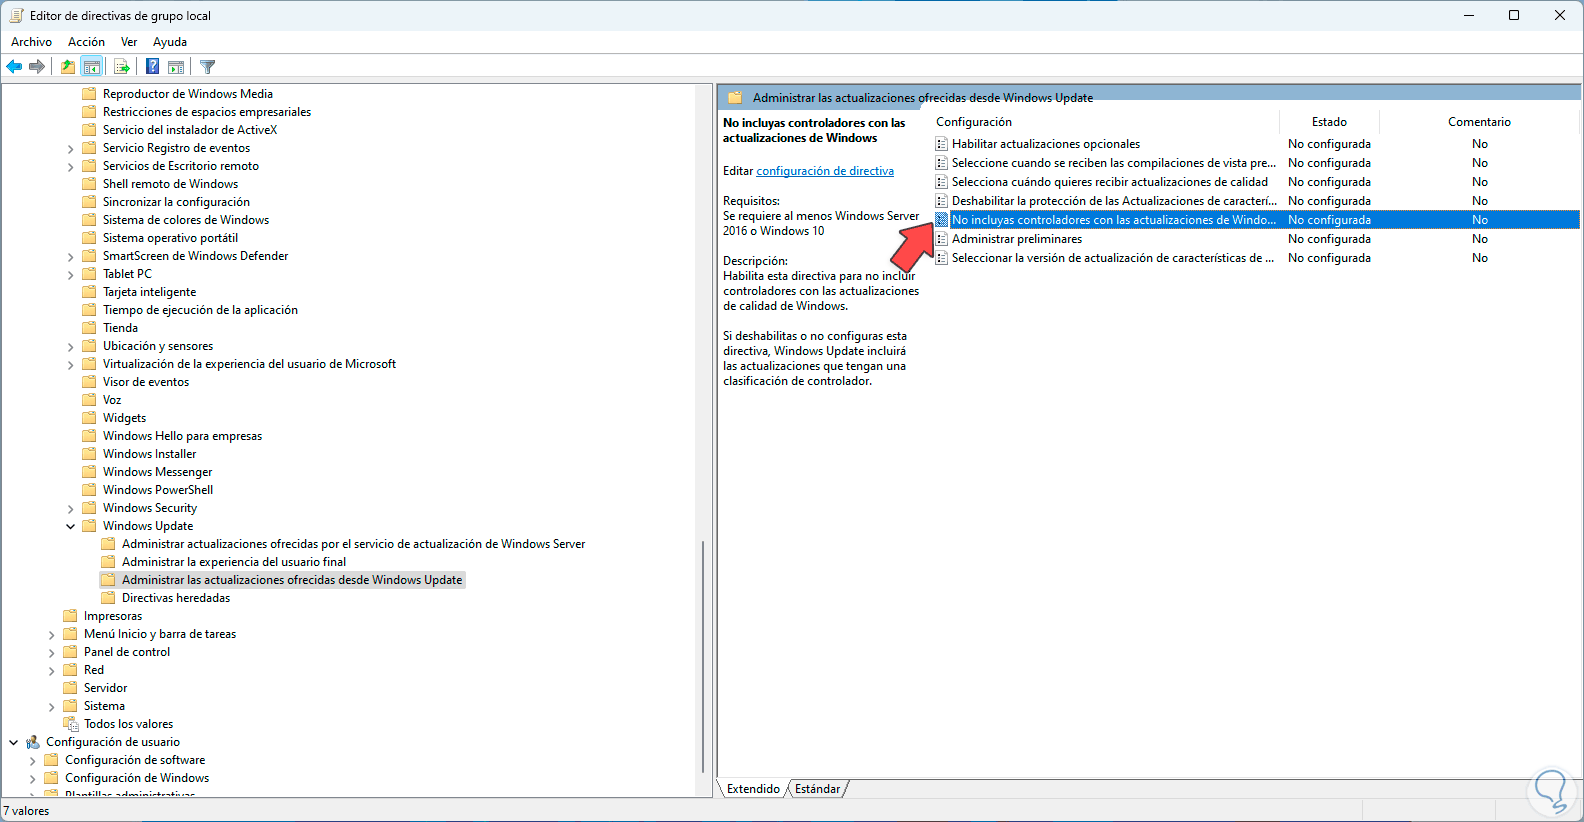
Task: Click the policy icon beside Deshabilitar la protección
Action: (x=941, y=201)
